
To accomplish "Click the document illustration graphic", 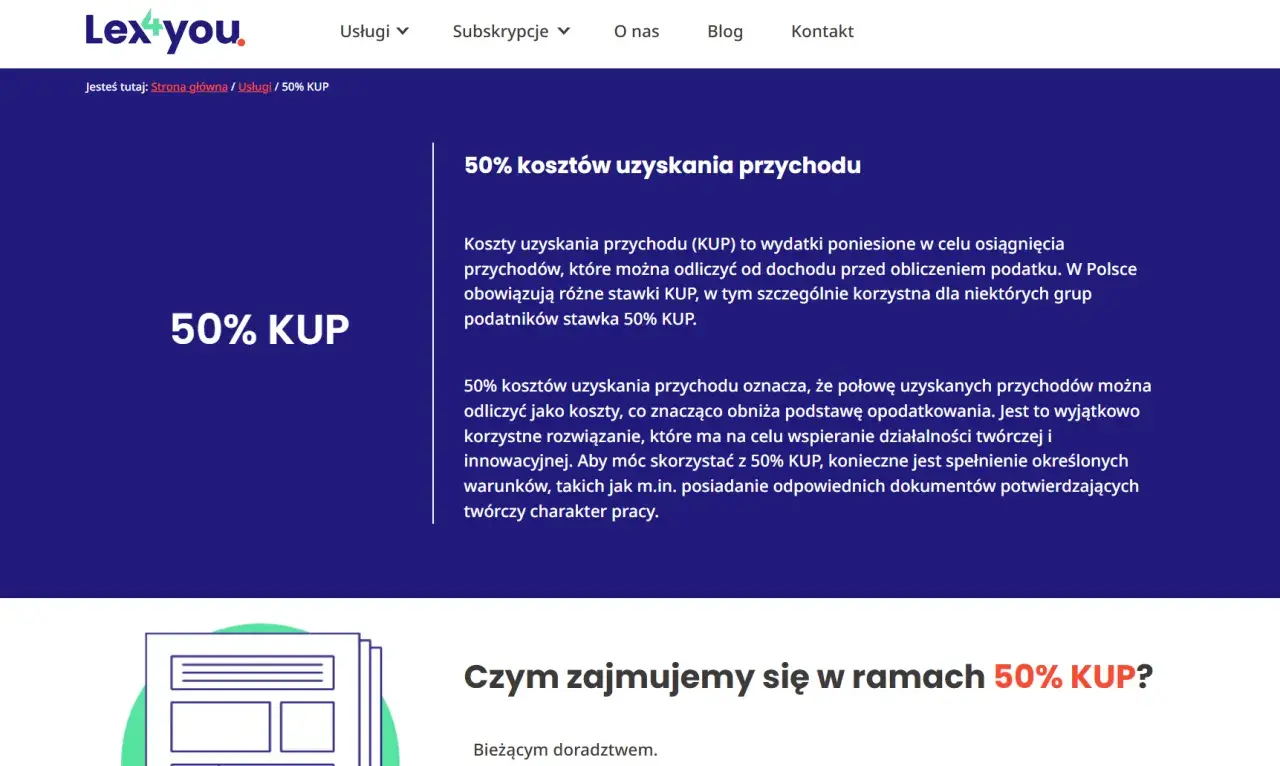I will [x=260, y=696].
